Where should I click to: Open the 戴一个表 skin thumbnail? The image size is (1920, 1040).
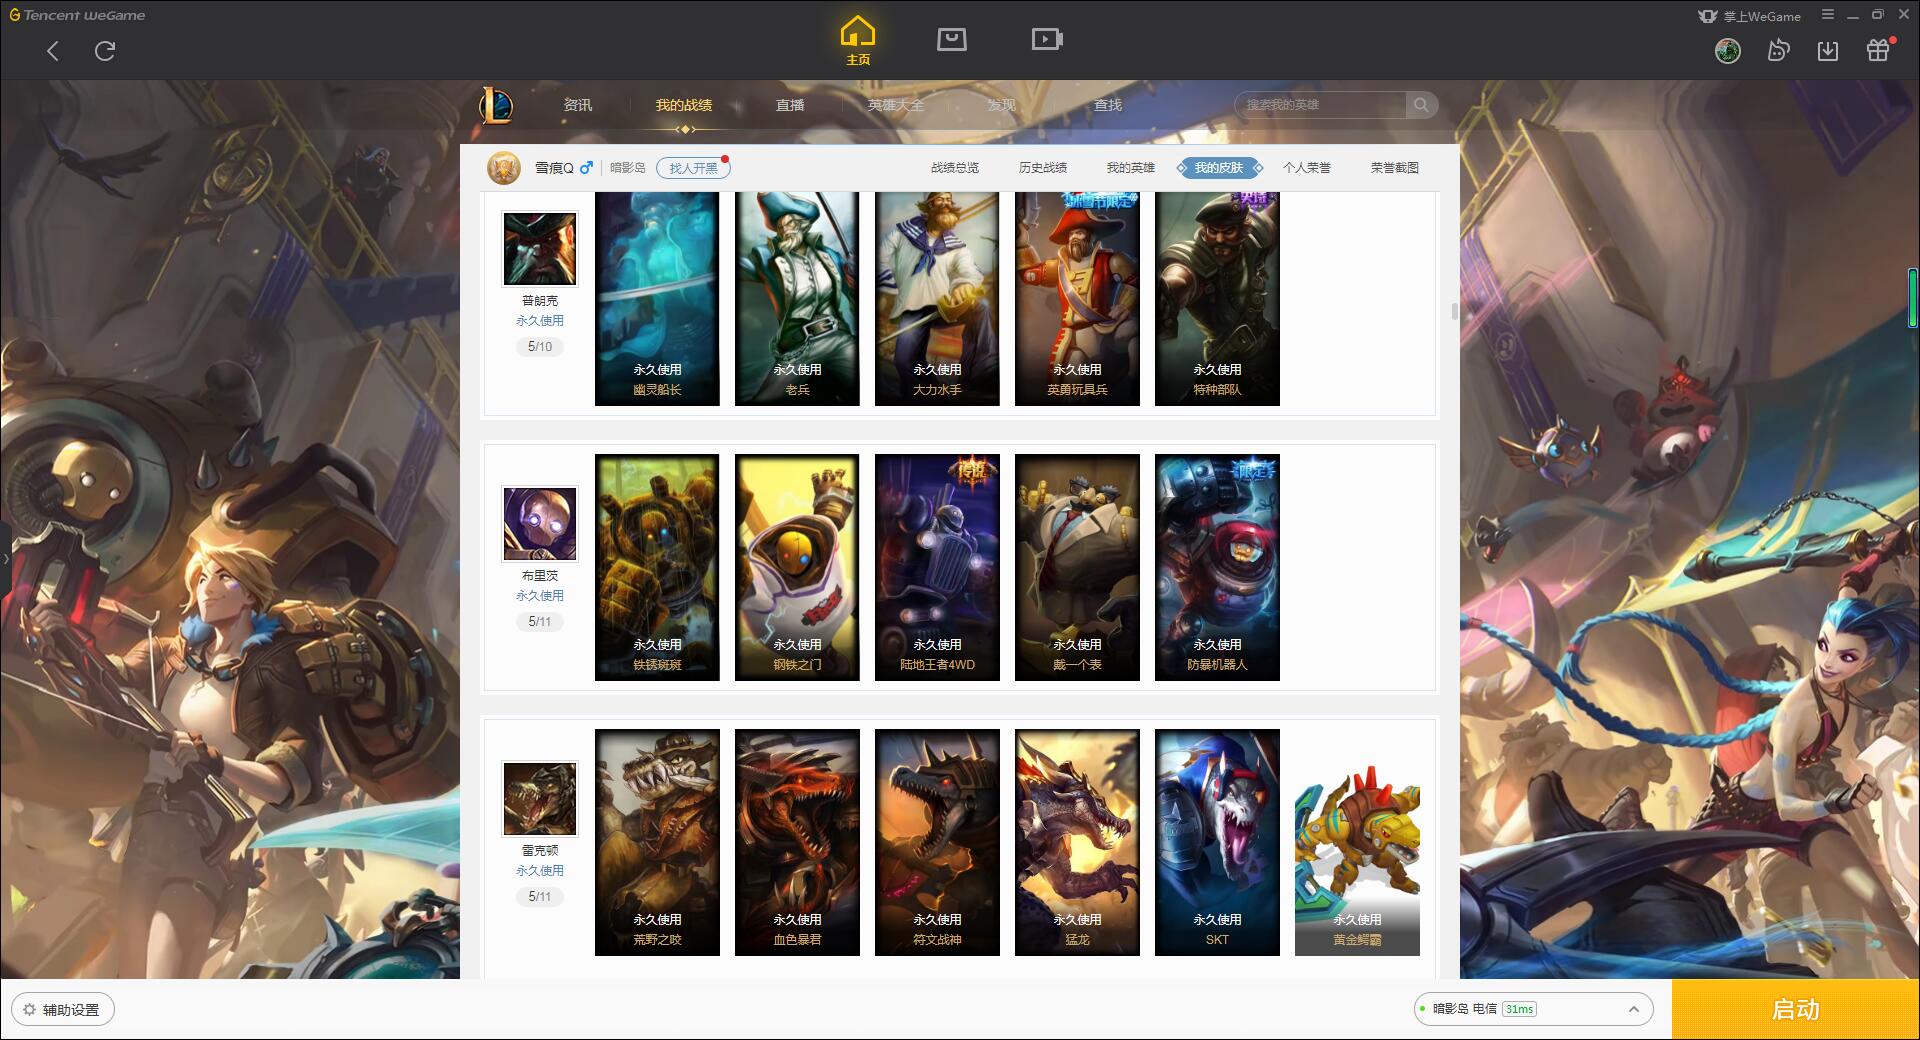[x=1077, y=568]
